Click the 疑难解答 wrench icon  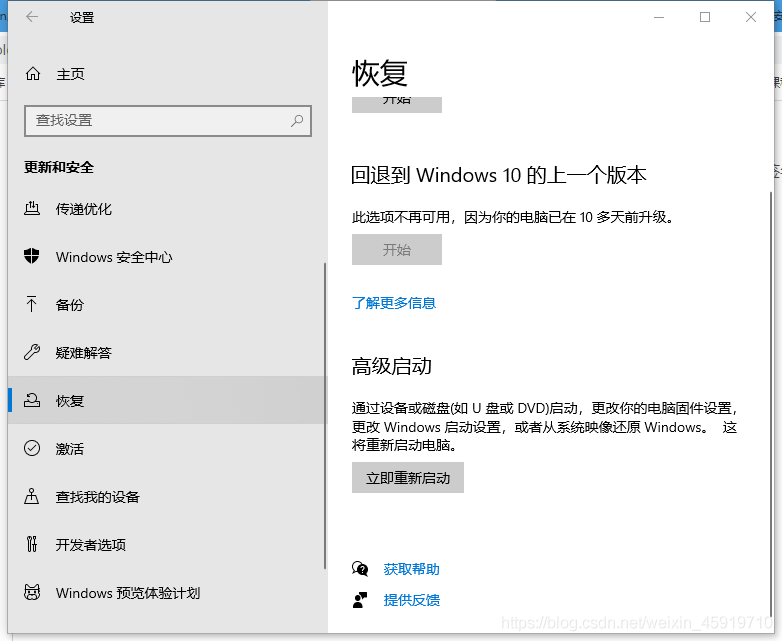32,352
